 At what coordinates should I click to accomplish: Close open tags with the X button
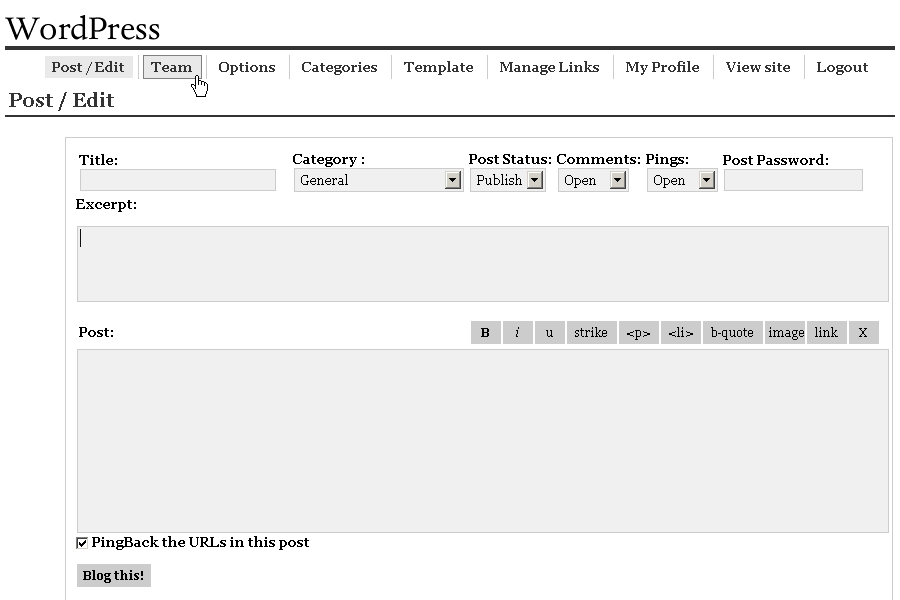tap(863, 333)
